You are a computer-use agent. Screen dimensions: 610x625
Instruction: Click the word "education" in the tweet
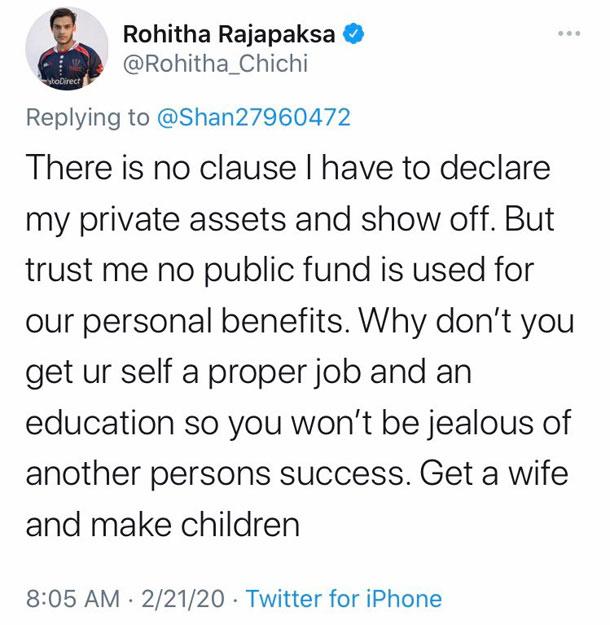pyautogui.click(x=100, y=423)
